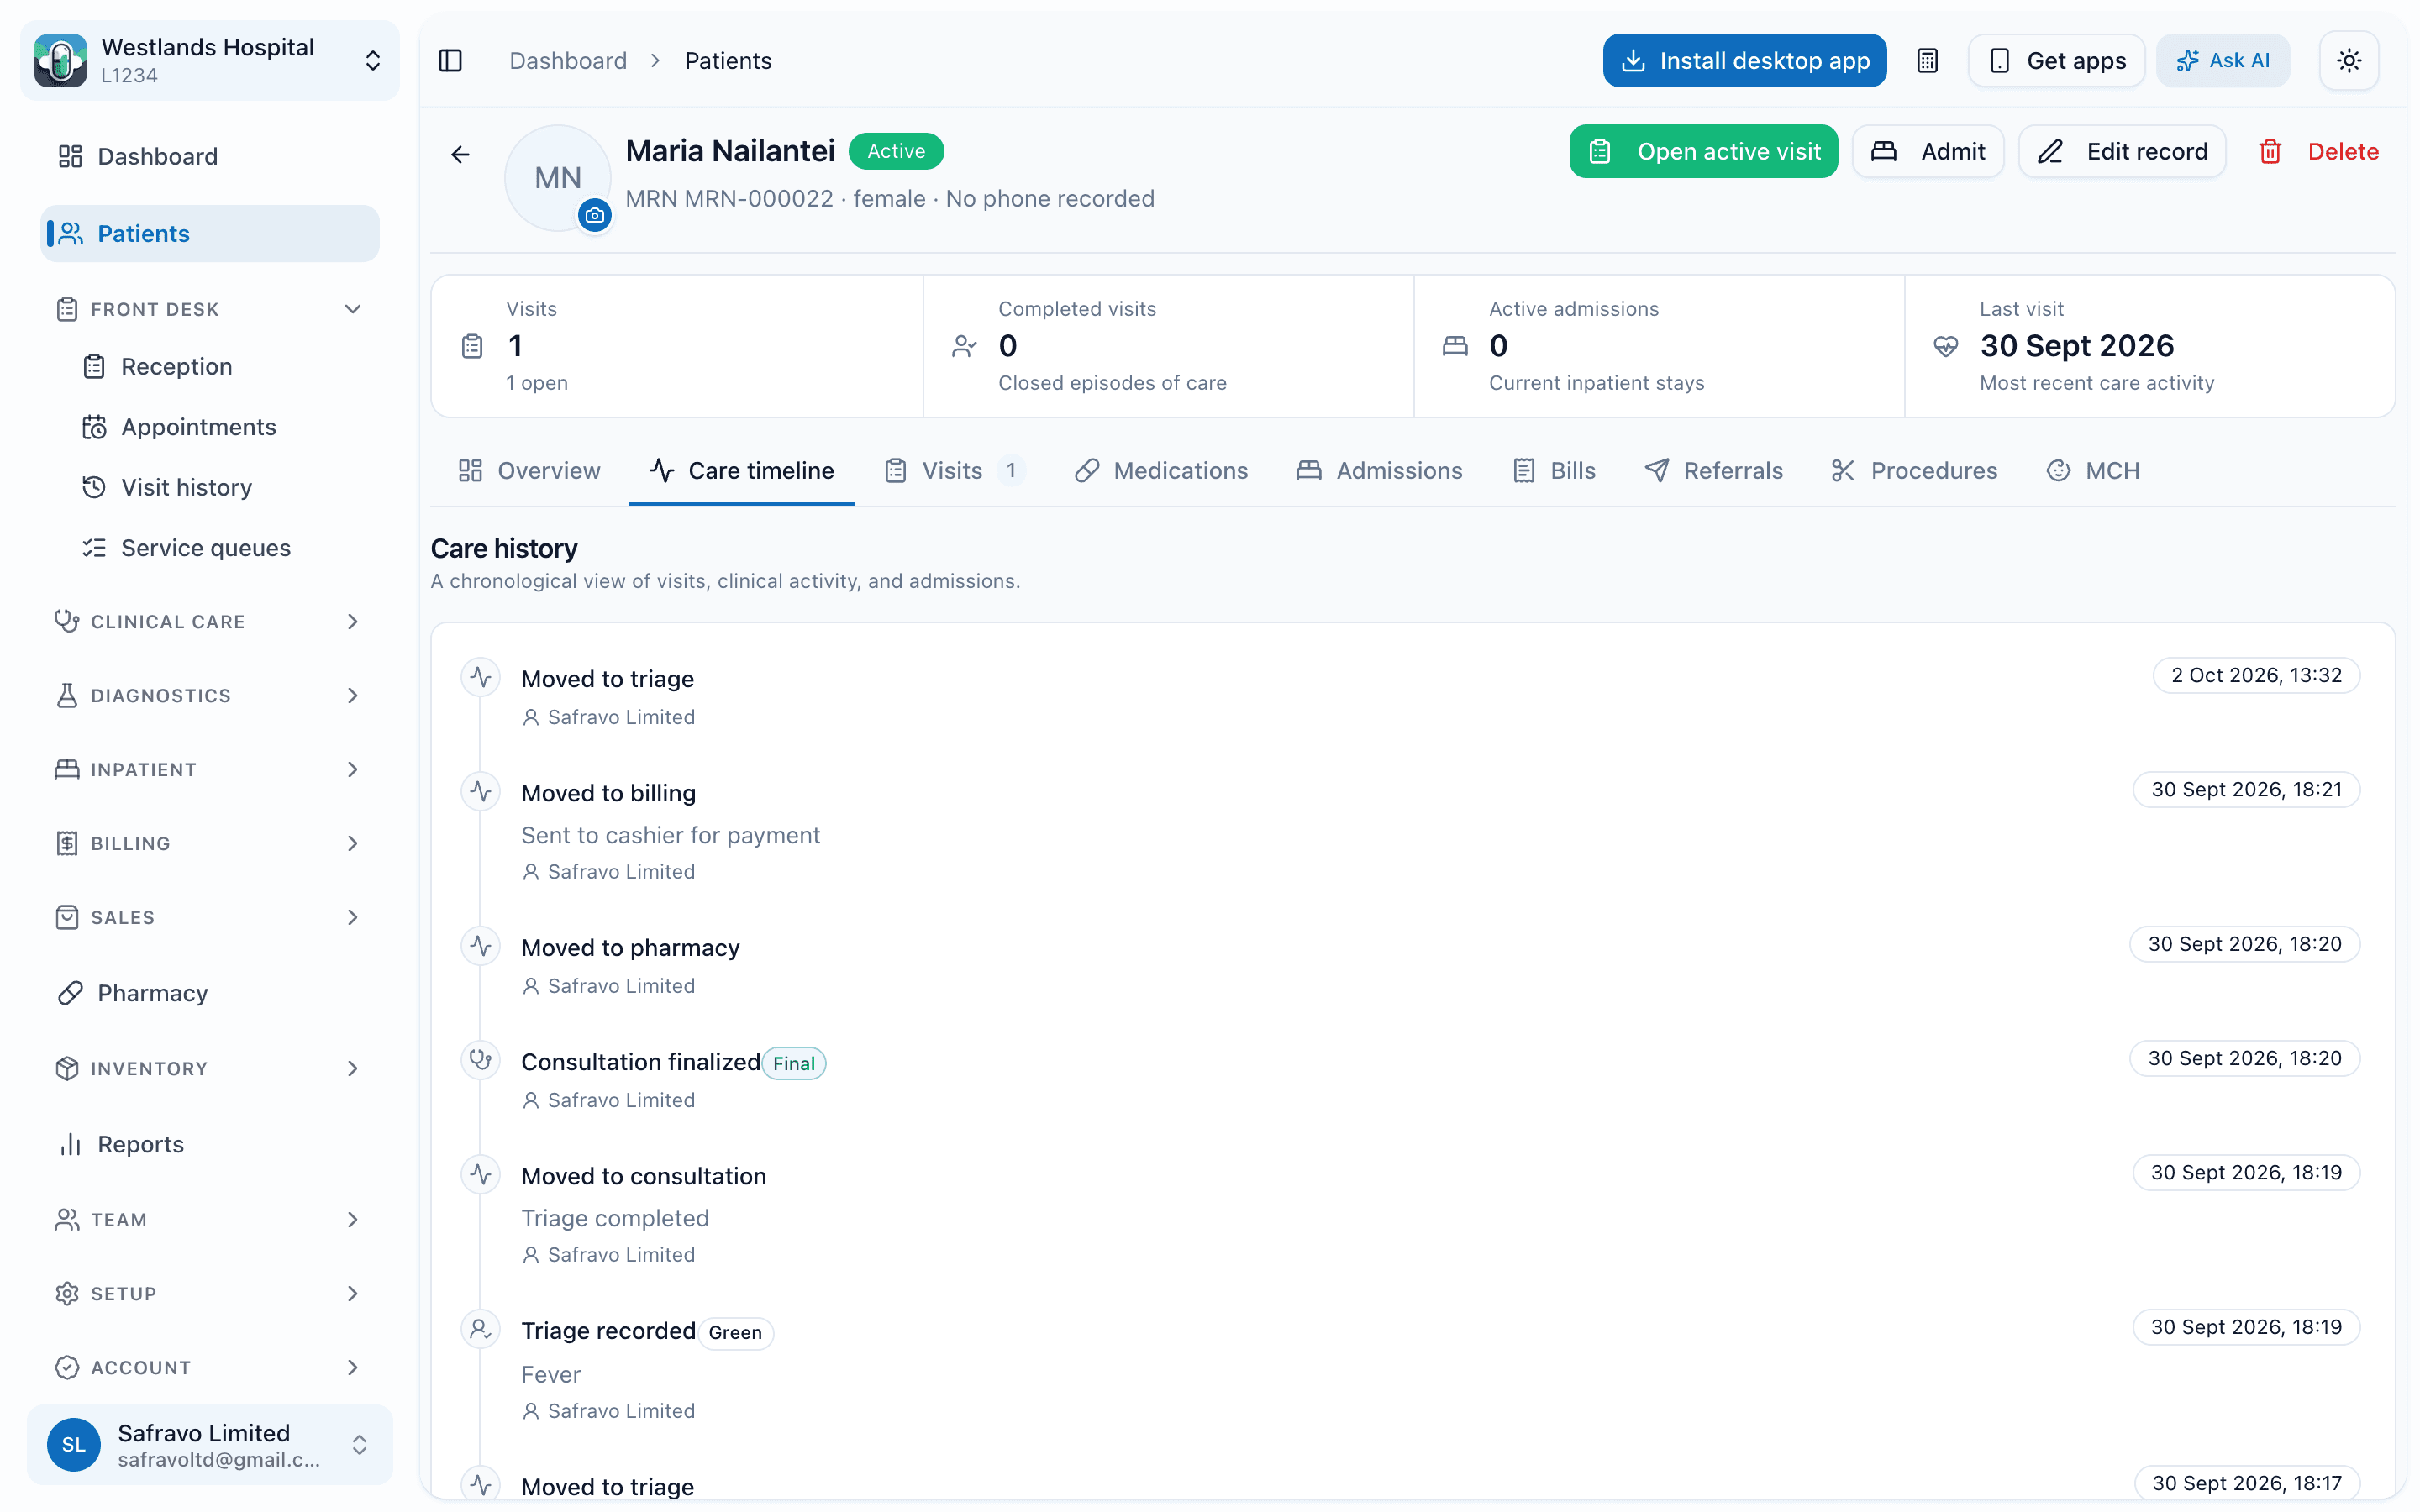This screenshot has width=2420, height=1512.
Task: Toggle the sidebar panel icon
Action: 450,61
